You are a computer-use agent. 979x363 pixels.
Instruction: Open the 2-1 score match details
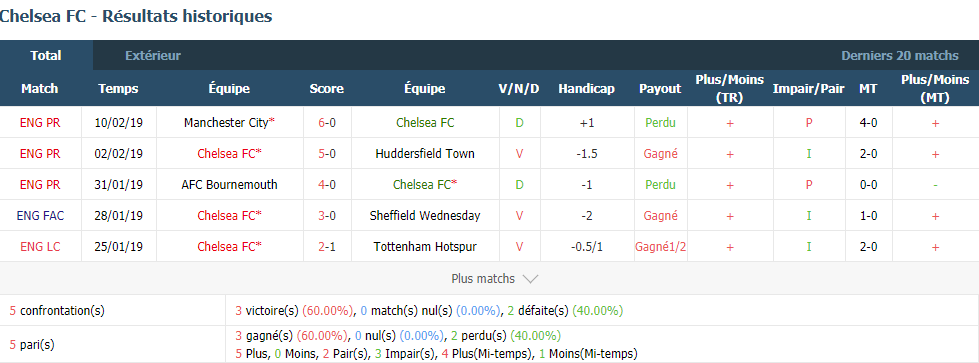[x=327, y=247]
